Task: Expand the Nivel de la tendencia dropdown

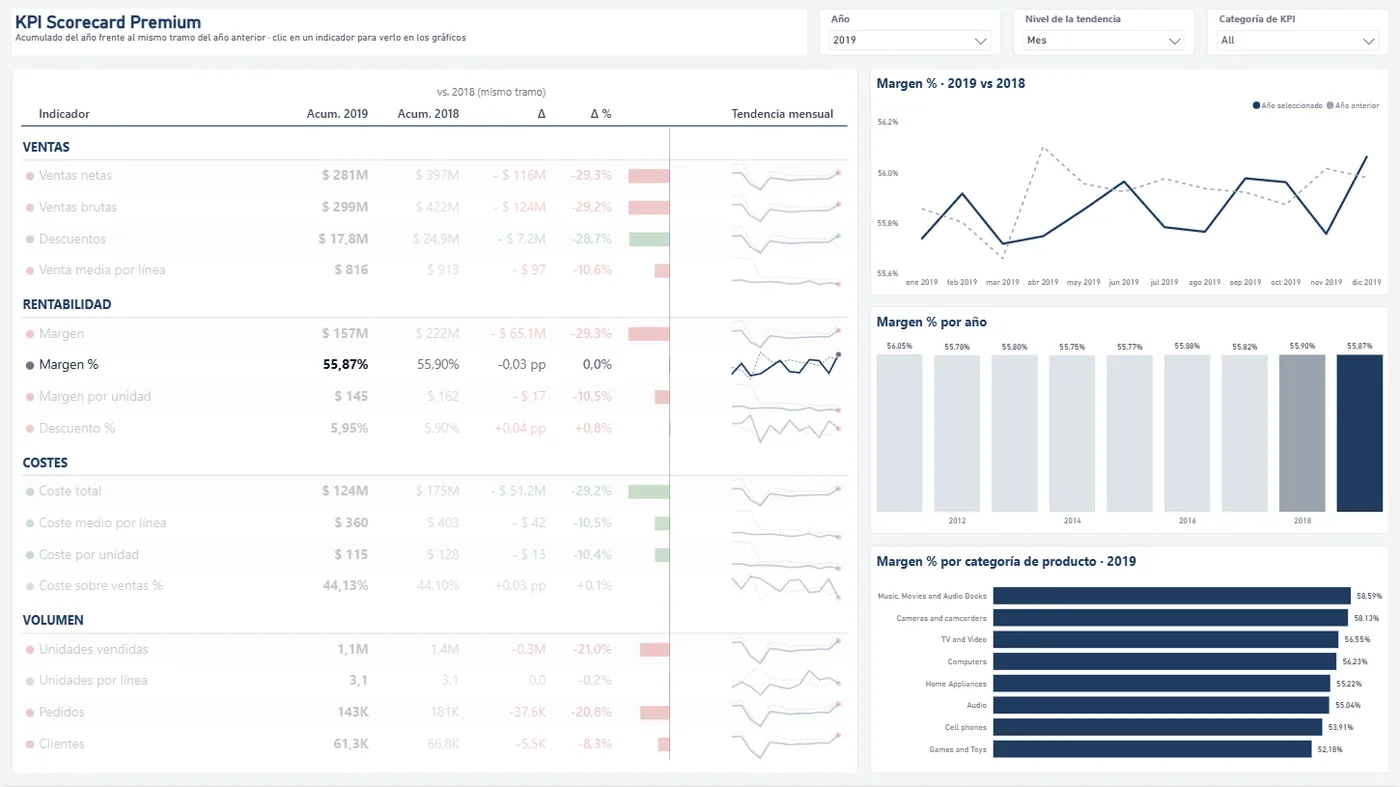Action: pyautogui.click(x=1104, y=41)
